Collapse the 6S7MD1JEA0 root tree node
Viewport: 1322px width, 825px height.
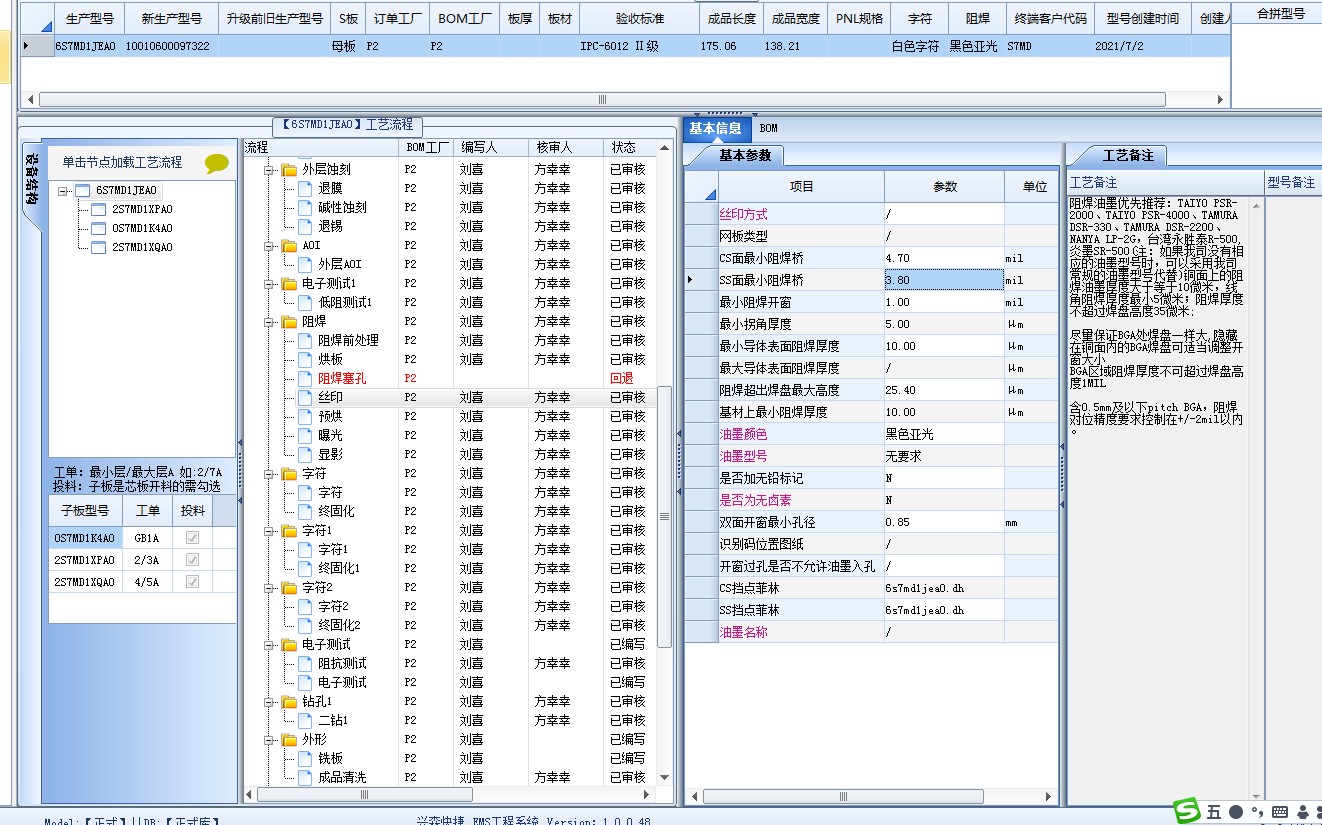pyautogui.click(x=64, y=191)
